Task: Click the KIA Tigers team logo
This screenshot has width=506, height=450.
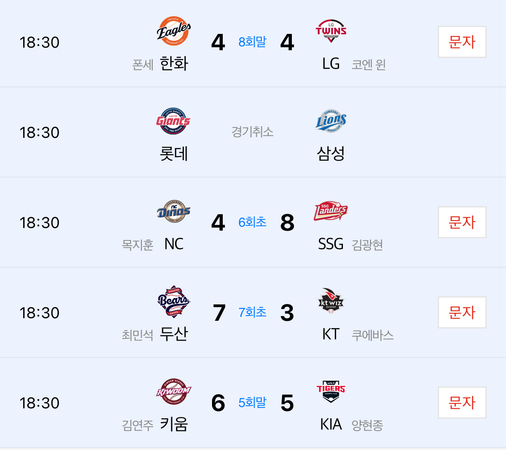Action: [331, 391]
